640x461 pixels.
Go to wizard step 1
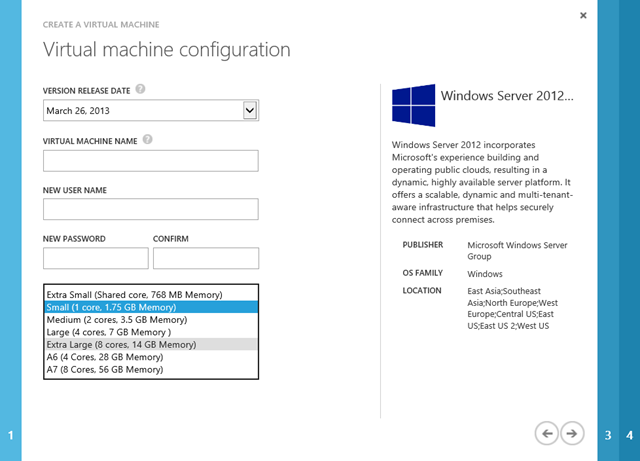coord(10,435)
